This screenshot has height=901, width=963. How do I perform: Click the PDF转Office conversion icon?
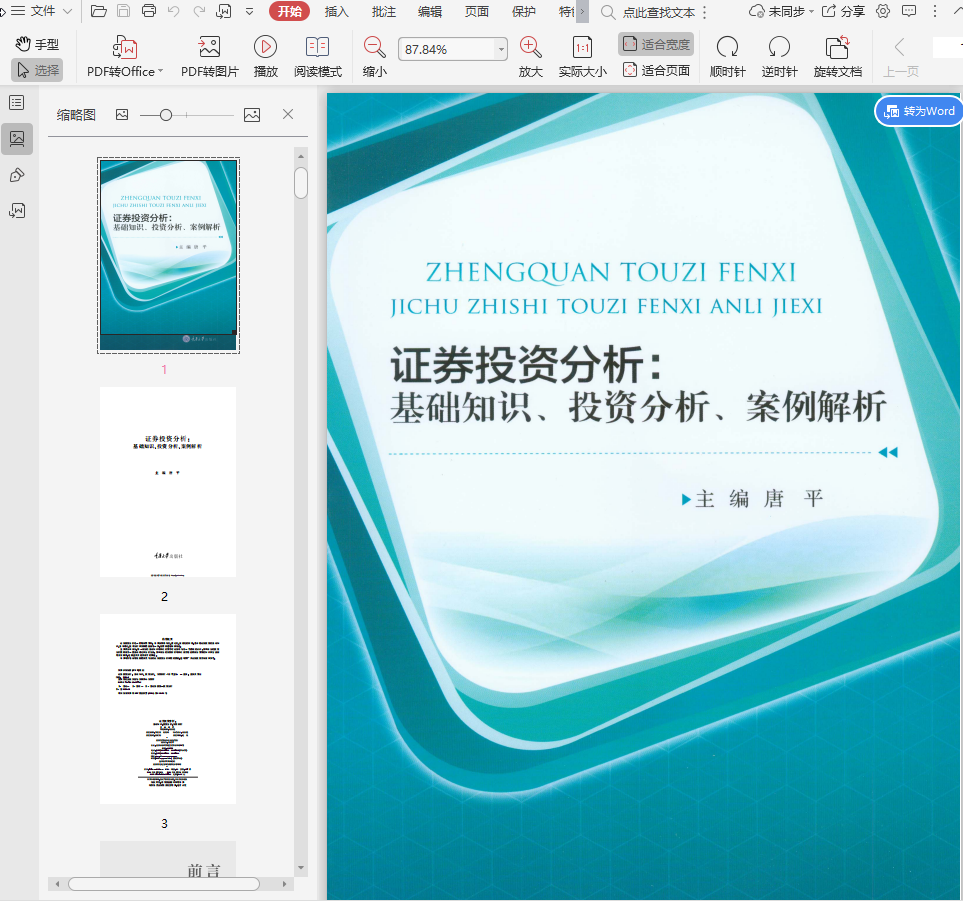point(125,48)
